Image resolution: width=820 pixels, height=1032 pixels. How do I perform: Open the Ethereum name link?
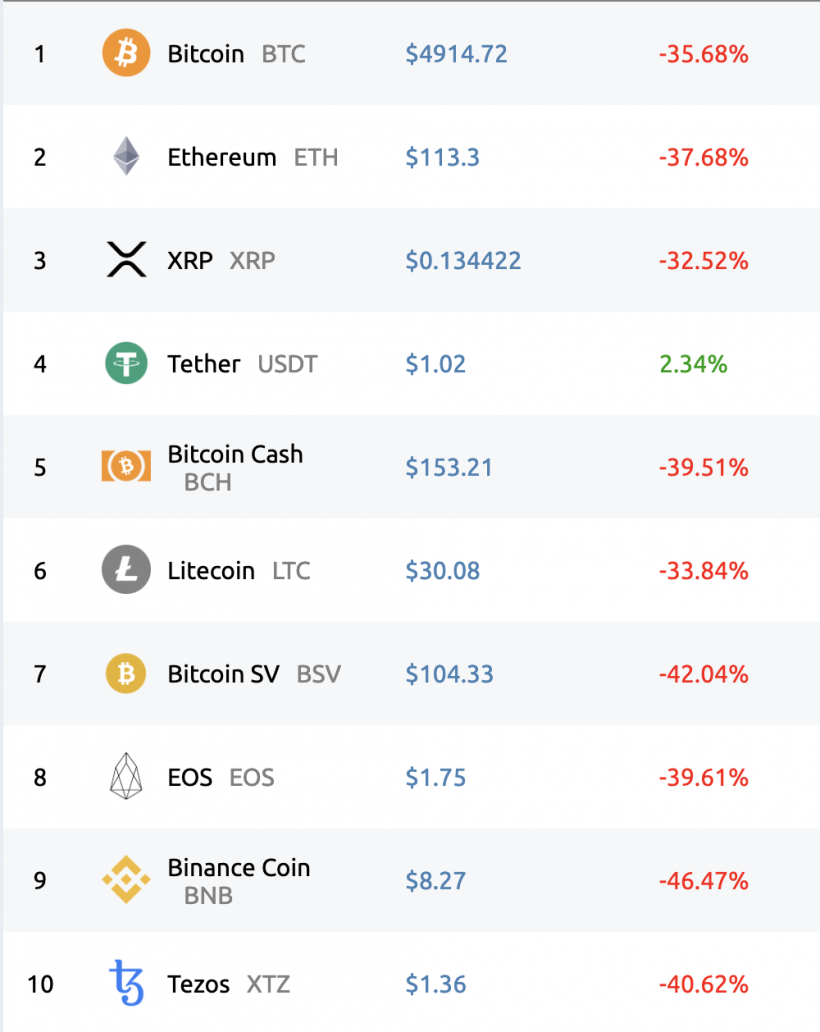click(x=222, y=157)
